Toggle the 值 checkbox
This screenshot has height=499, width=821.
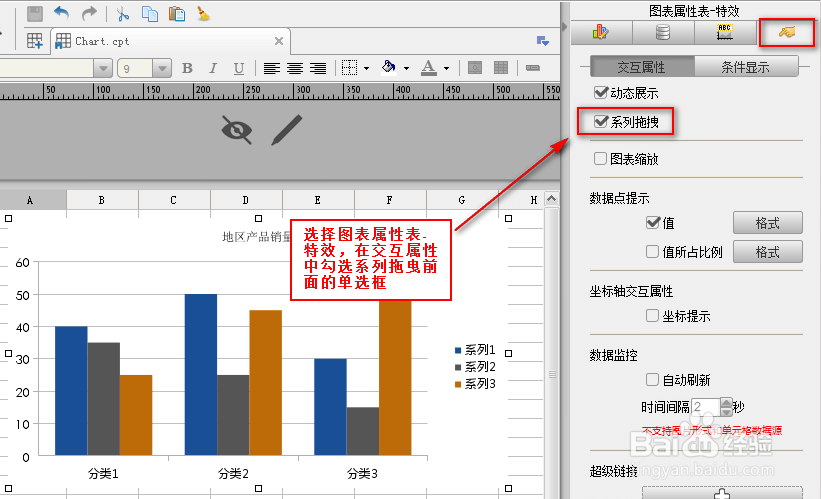pyautogui.click(x=652, y=223)
